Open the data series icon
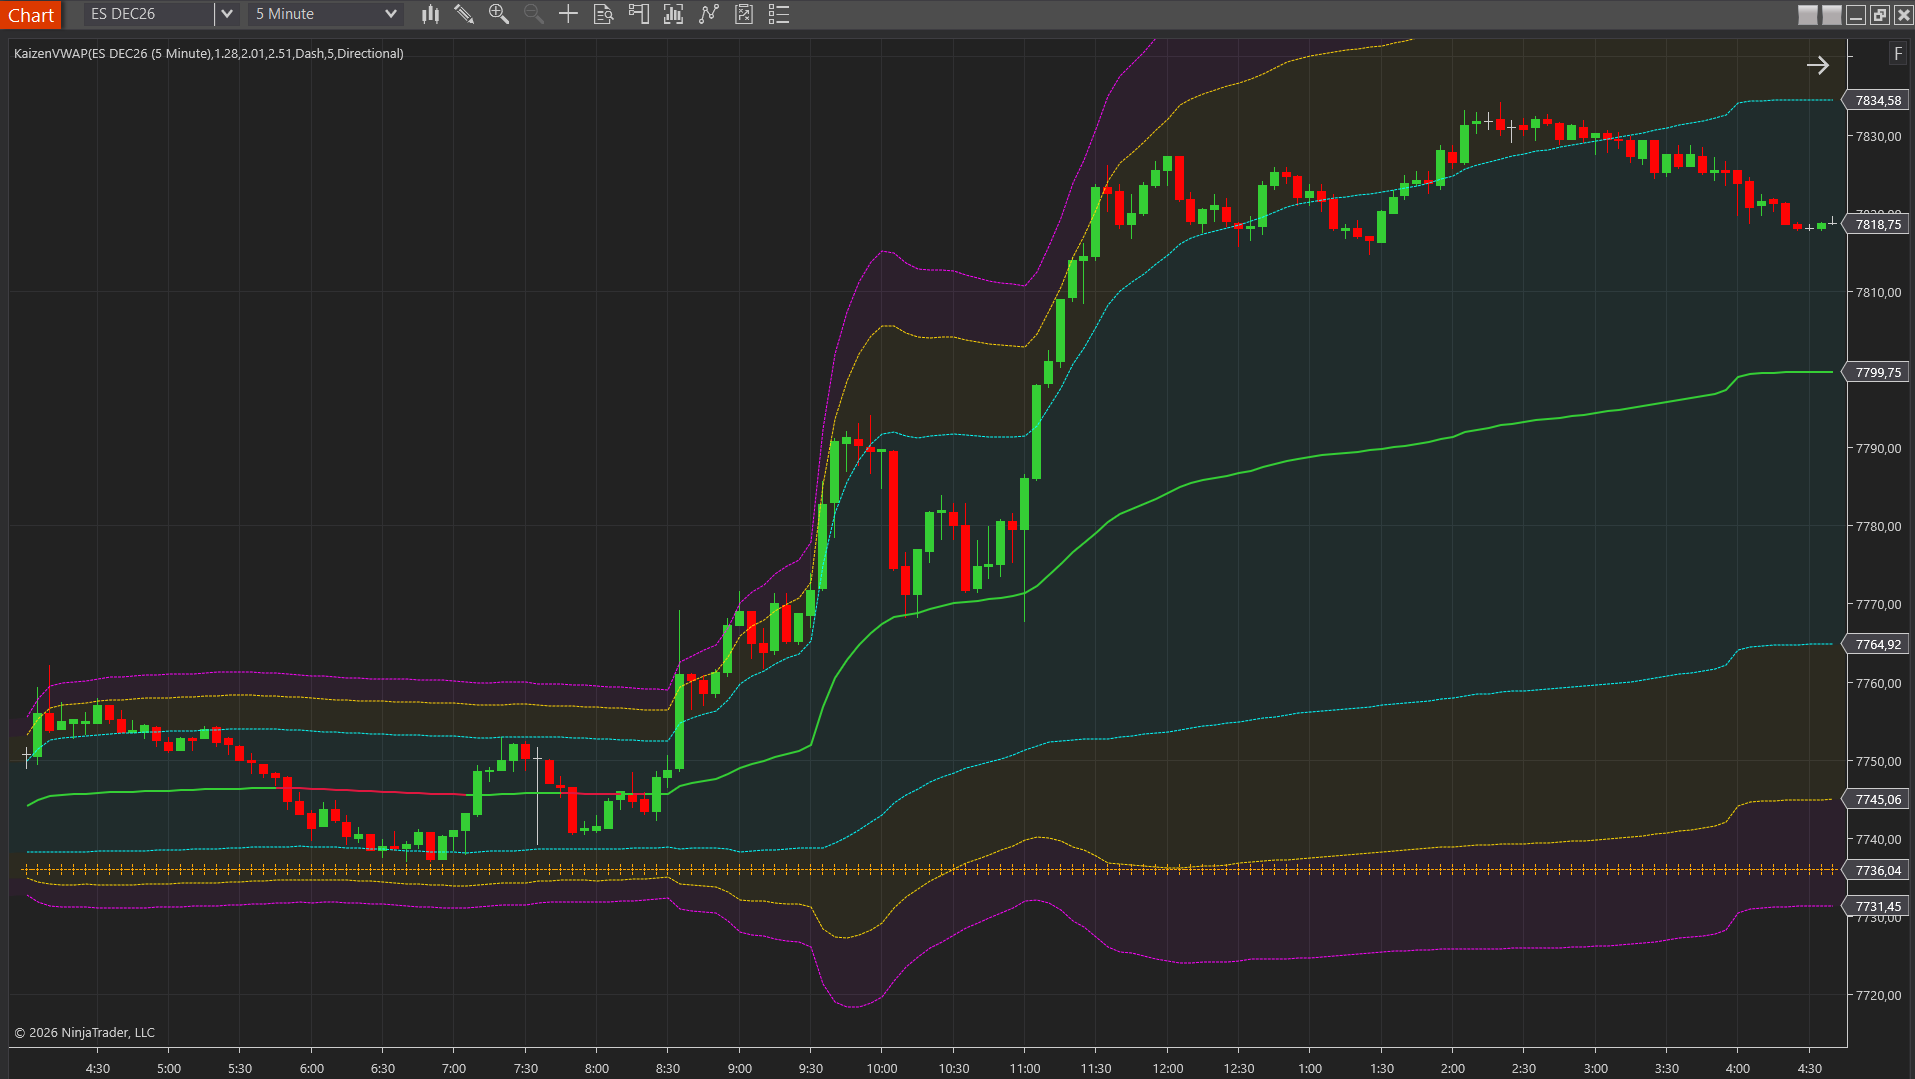1915x1079 pixels. point(673,14)
